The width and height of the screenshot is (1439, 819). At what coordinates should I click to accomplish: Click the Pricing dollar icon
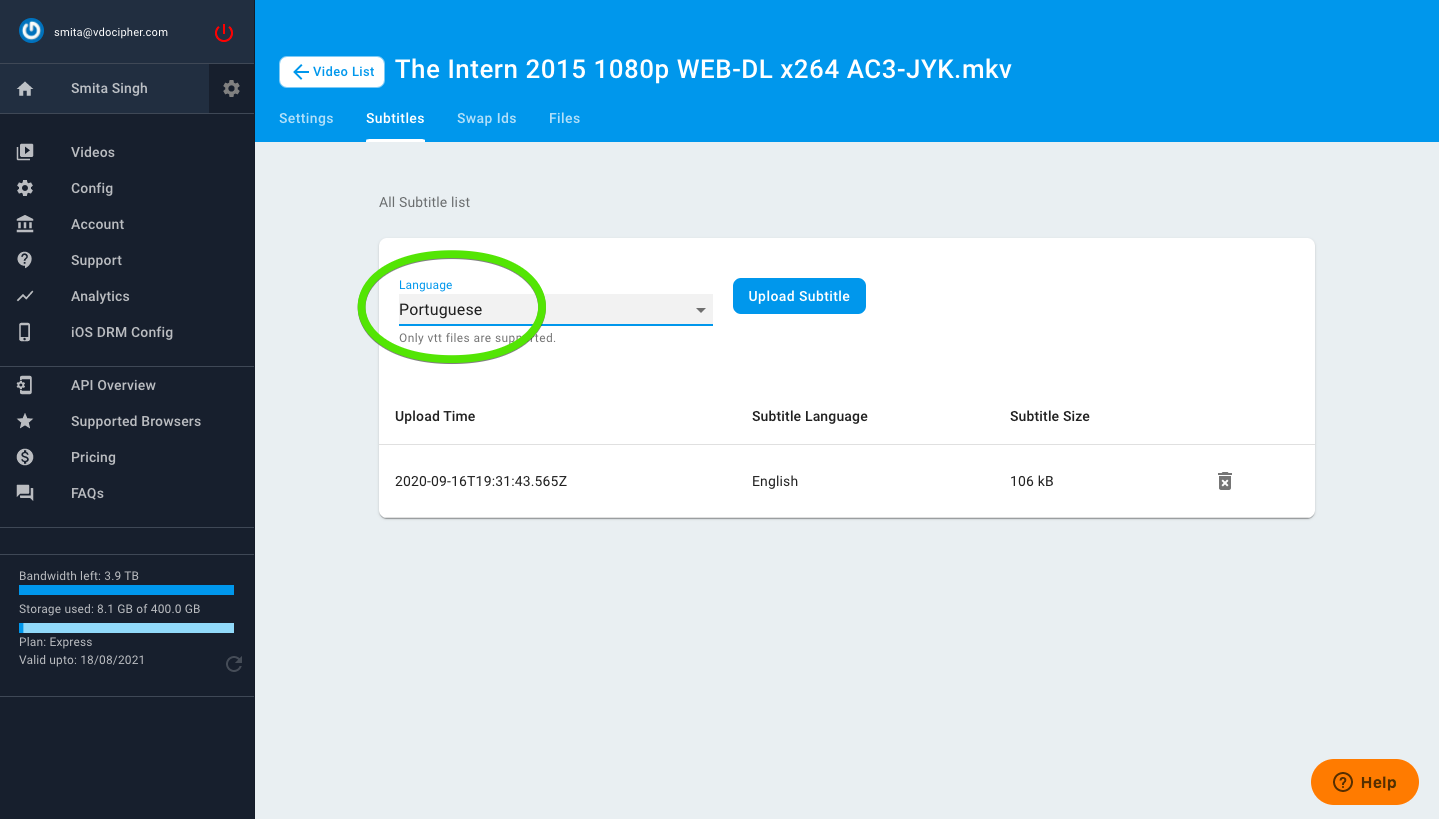coord(25,457)
